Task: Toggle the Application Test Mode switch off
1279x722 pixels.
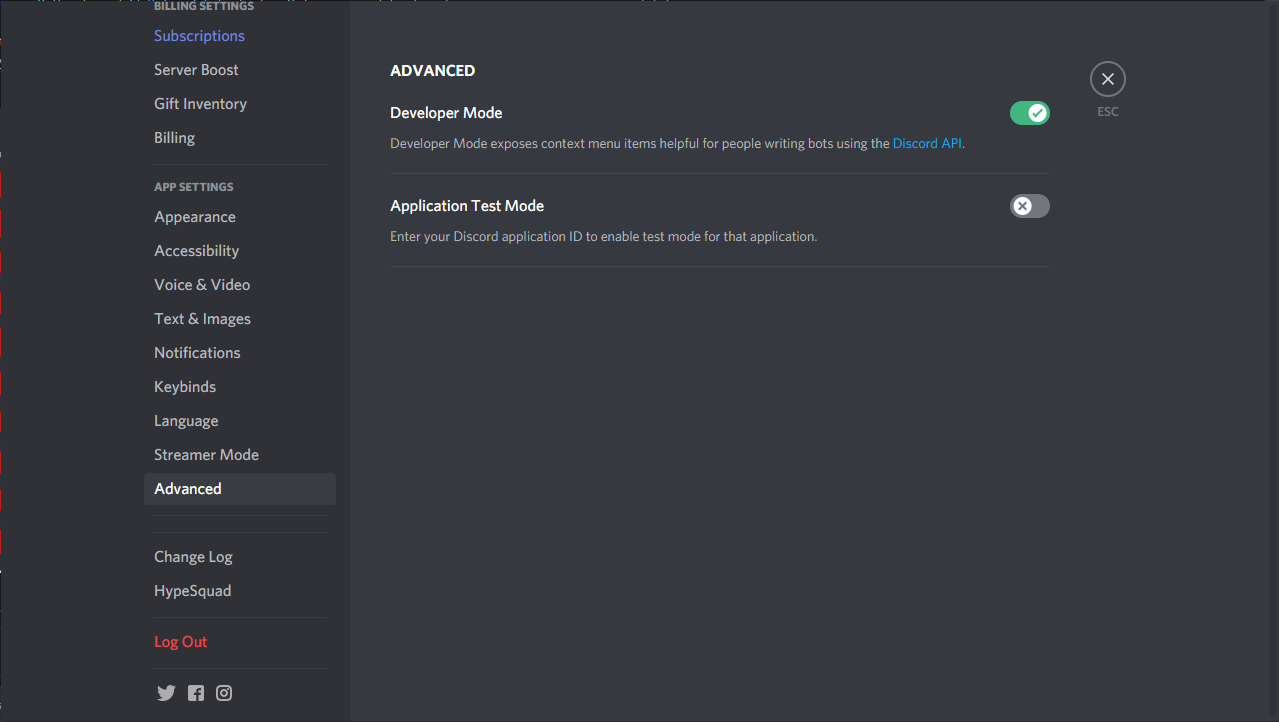Action: click(x=1029, y=206)
